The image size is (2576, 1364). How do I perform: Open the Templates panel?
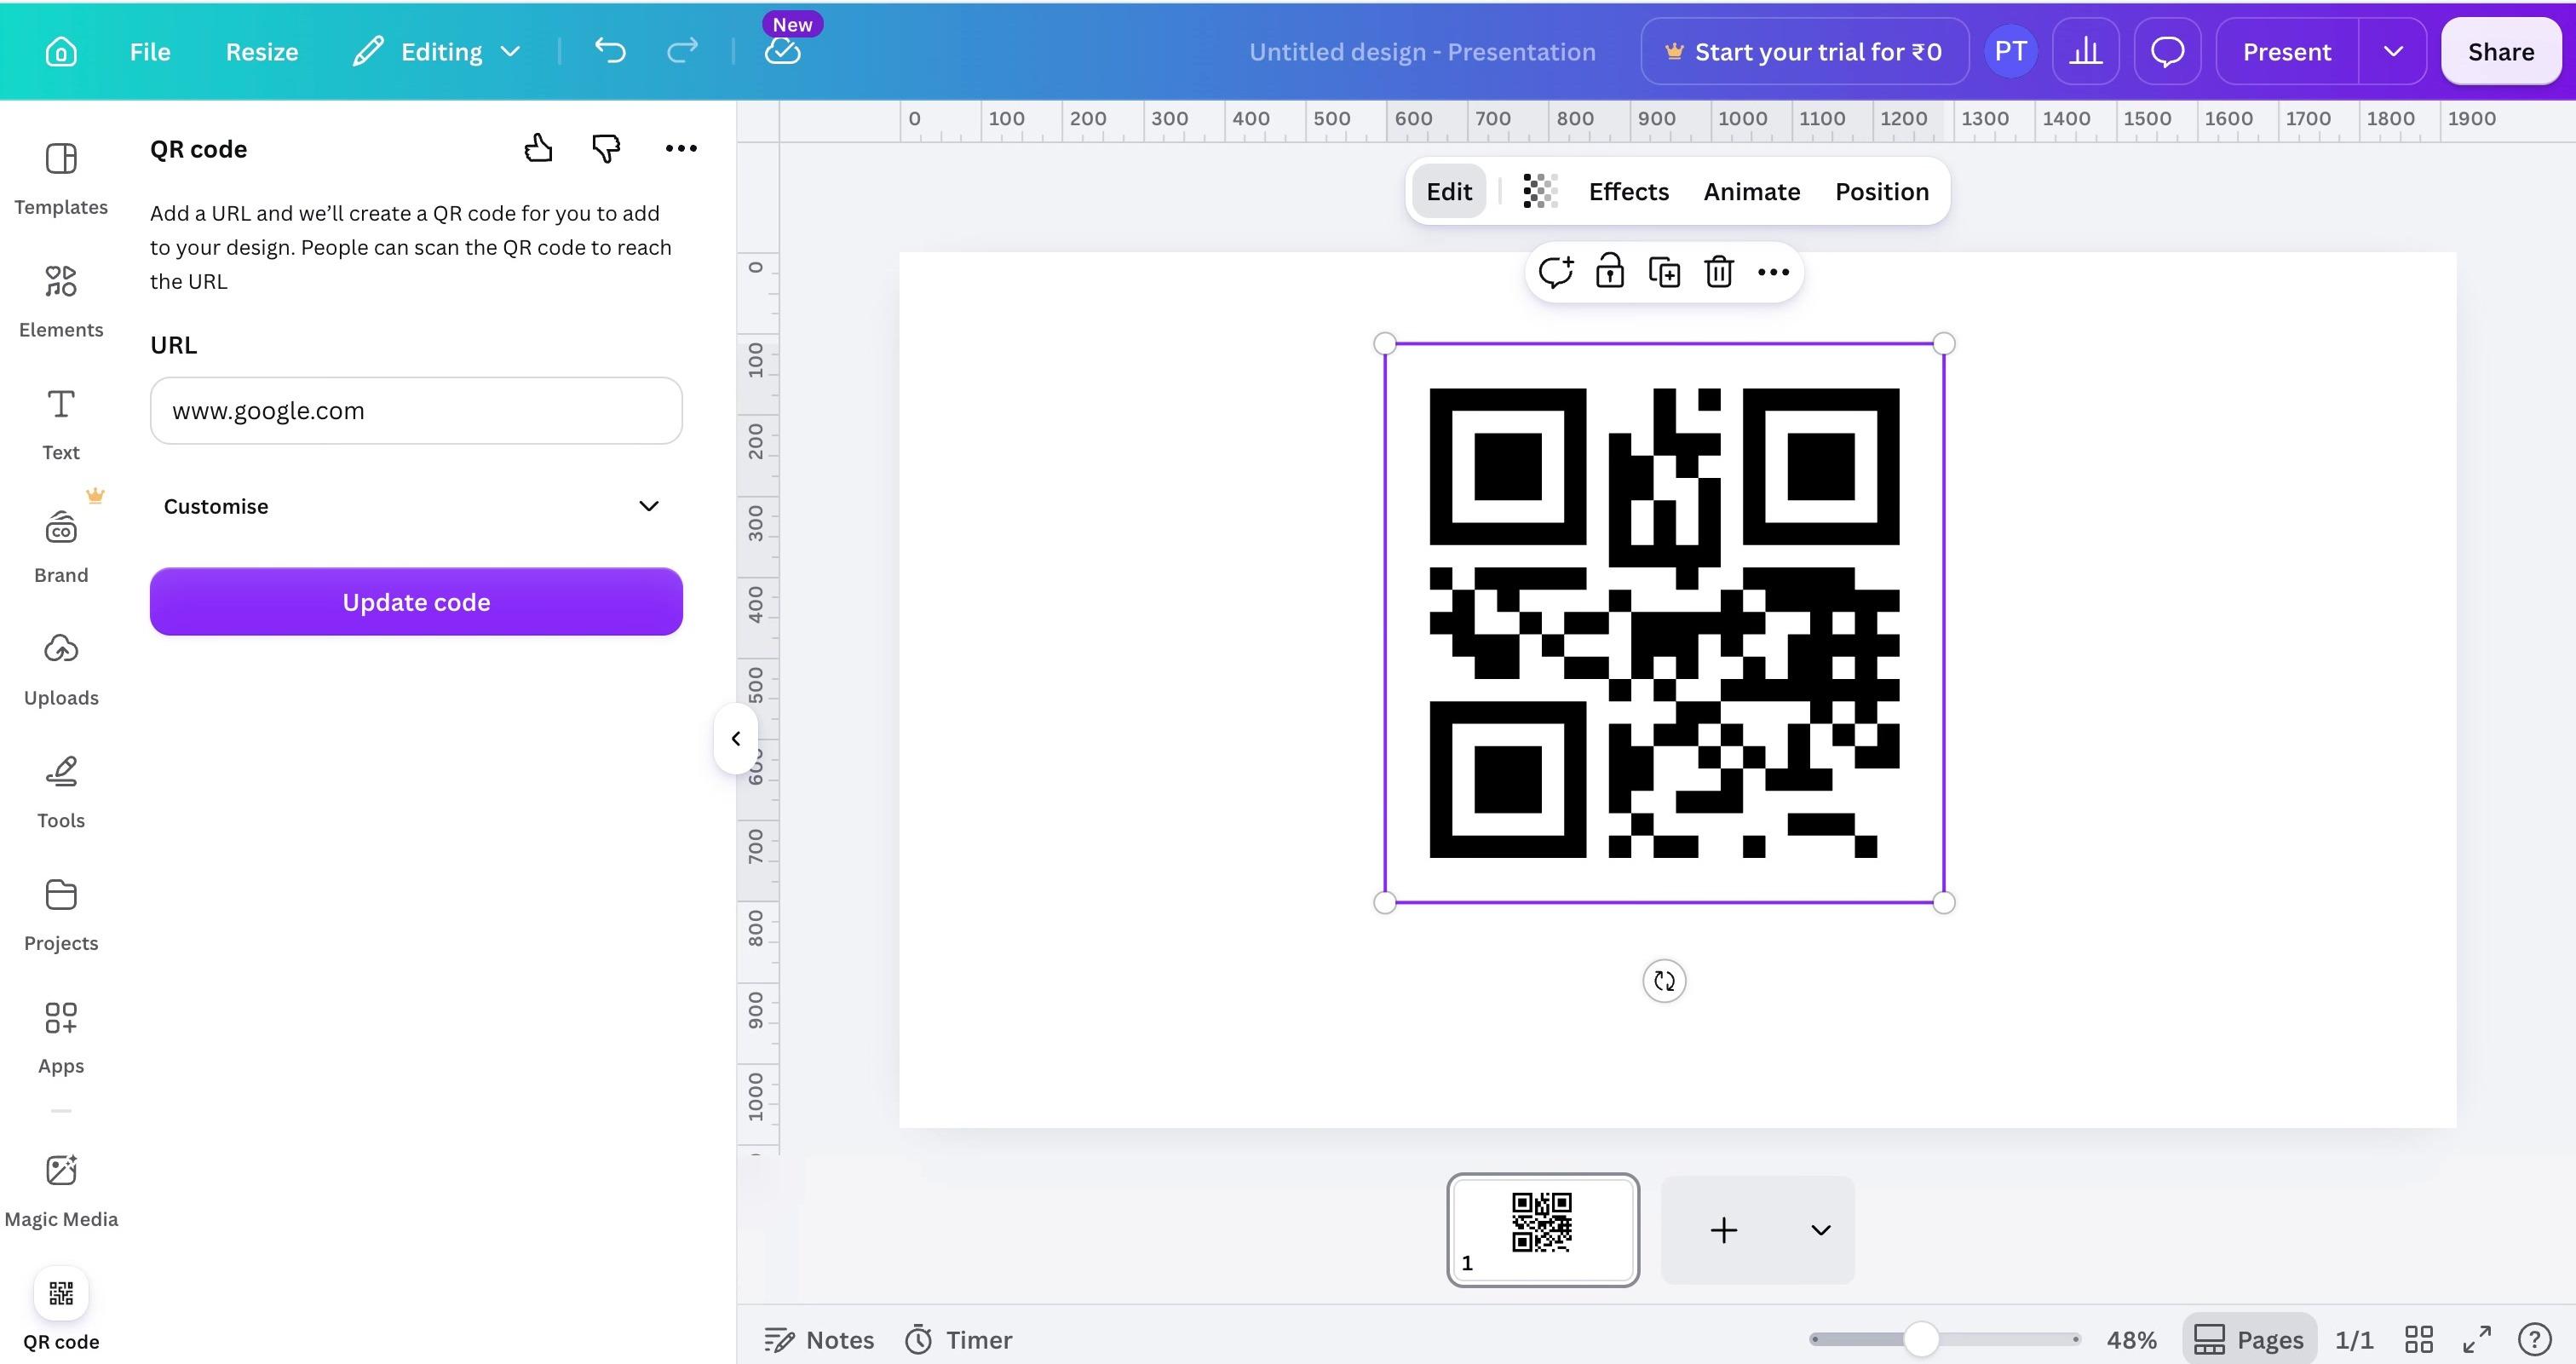61,180
